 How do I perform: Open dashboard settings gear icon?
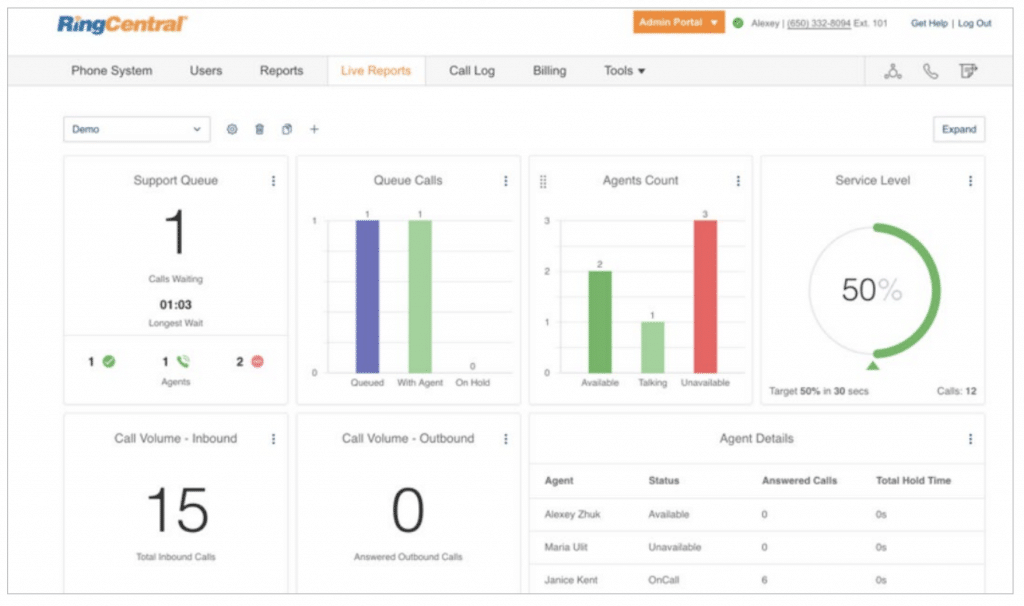click(x=232, y=129)
